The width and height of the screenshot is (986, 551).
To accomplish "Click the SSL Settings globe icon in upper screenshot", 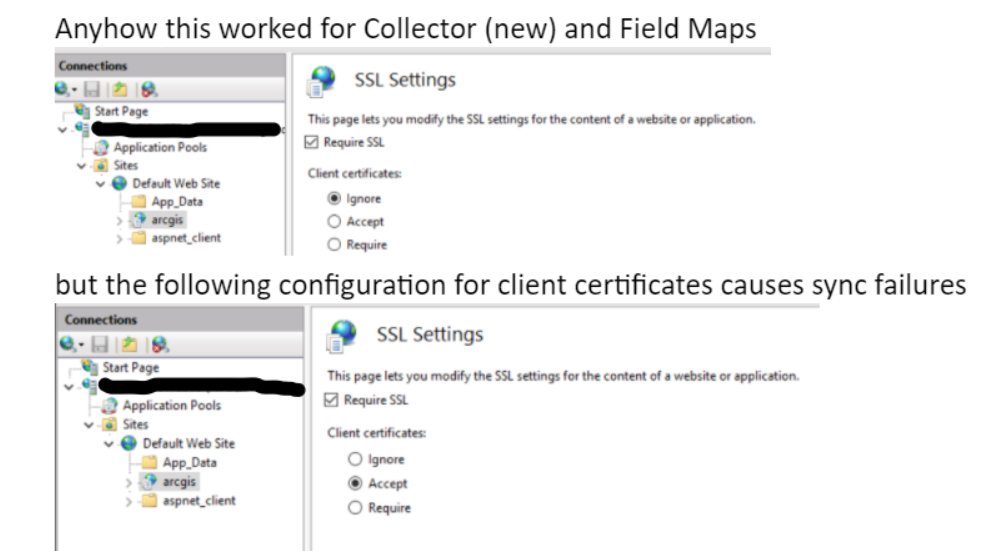I will point(321,82).
